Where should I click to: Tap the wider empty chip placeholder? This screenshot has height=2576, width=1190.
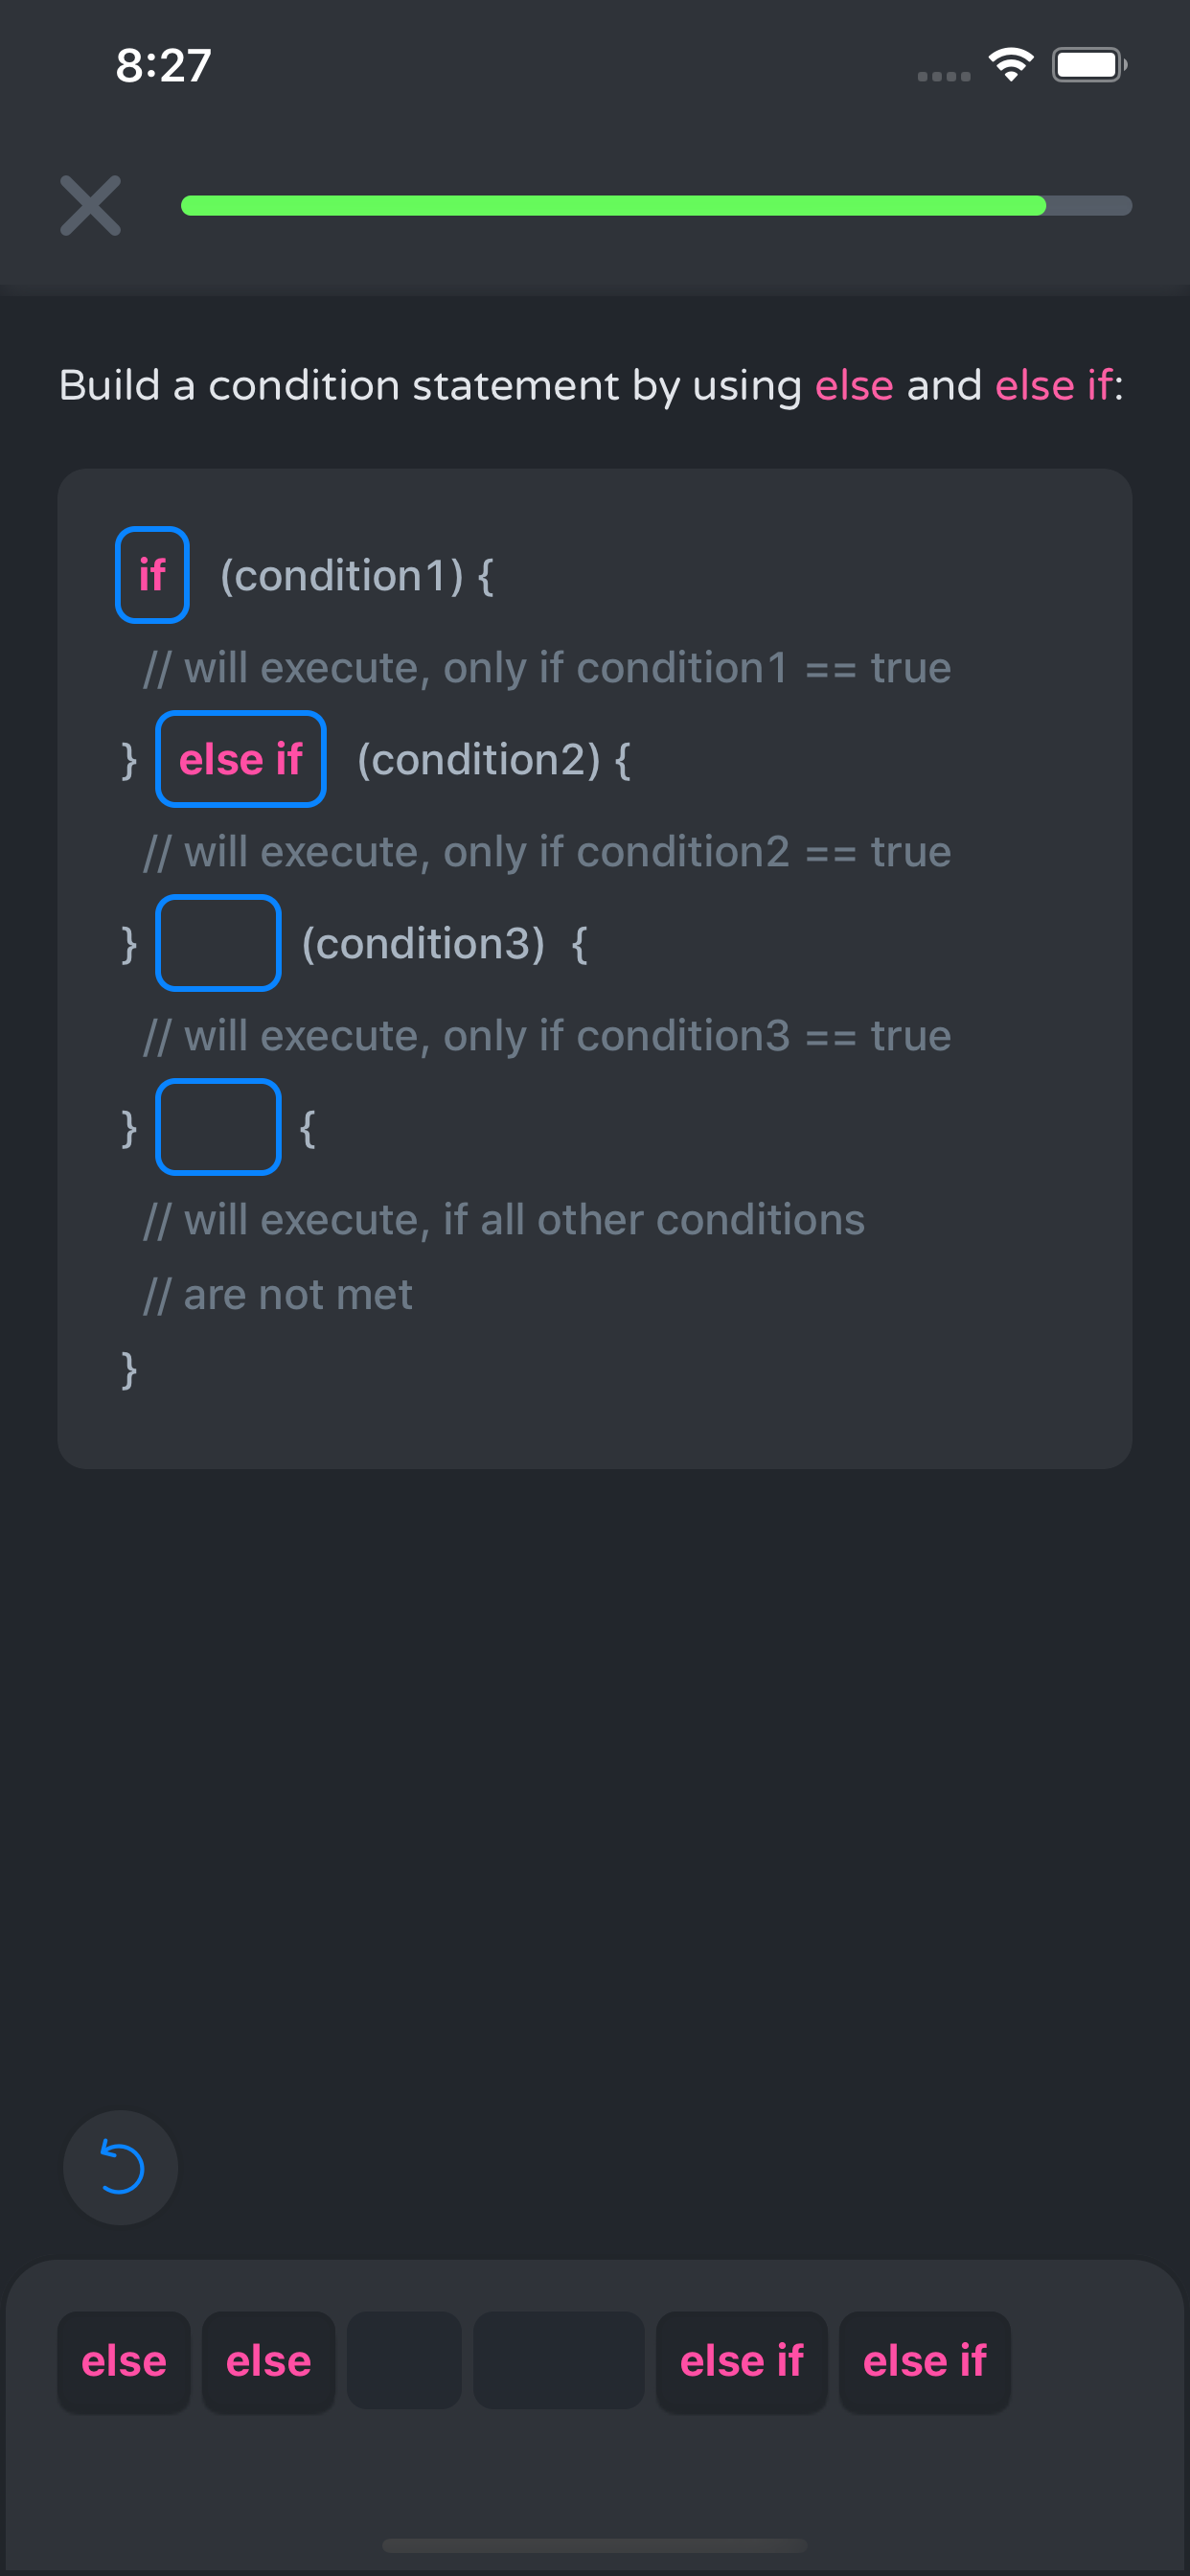coord(558,2361)
